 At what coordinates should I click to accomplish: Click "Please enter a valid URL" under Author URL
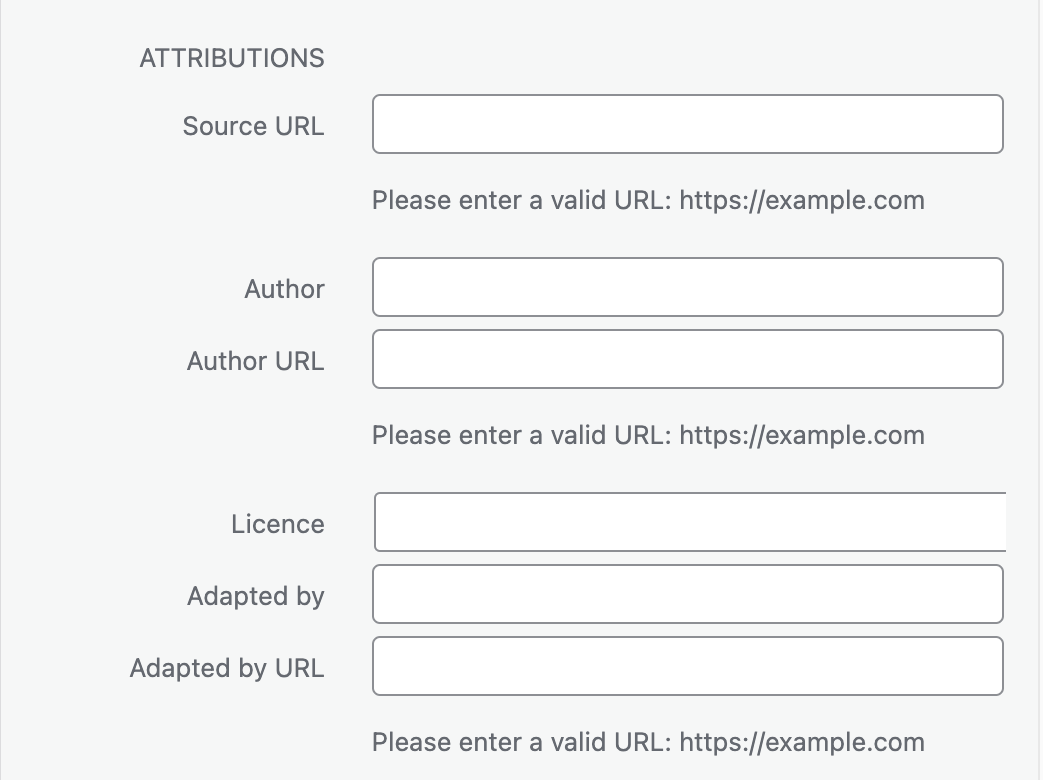[520, 435]
